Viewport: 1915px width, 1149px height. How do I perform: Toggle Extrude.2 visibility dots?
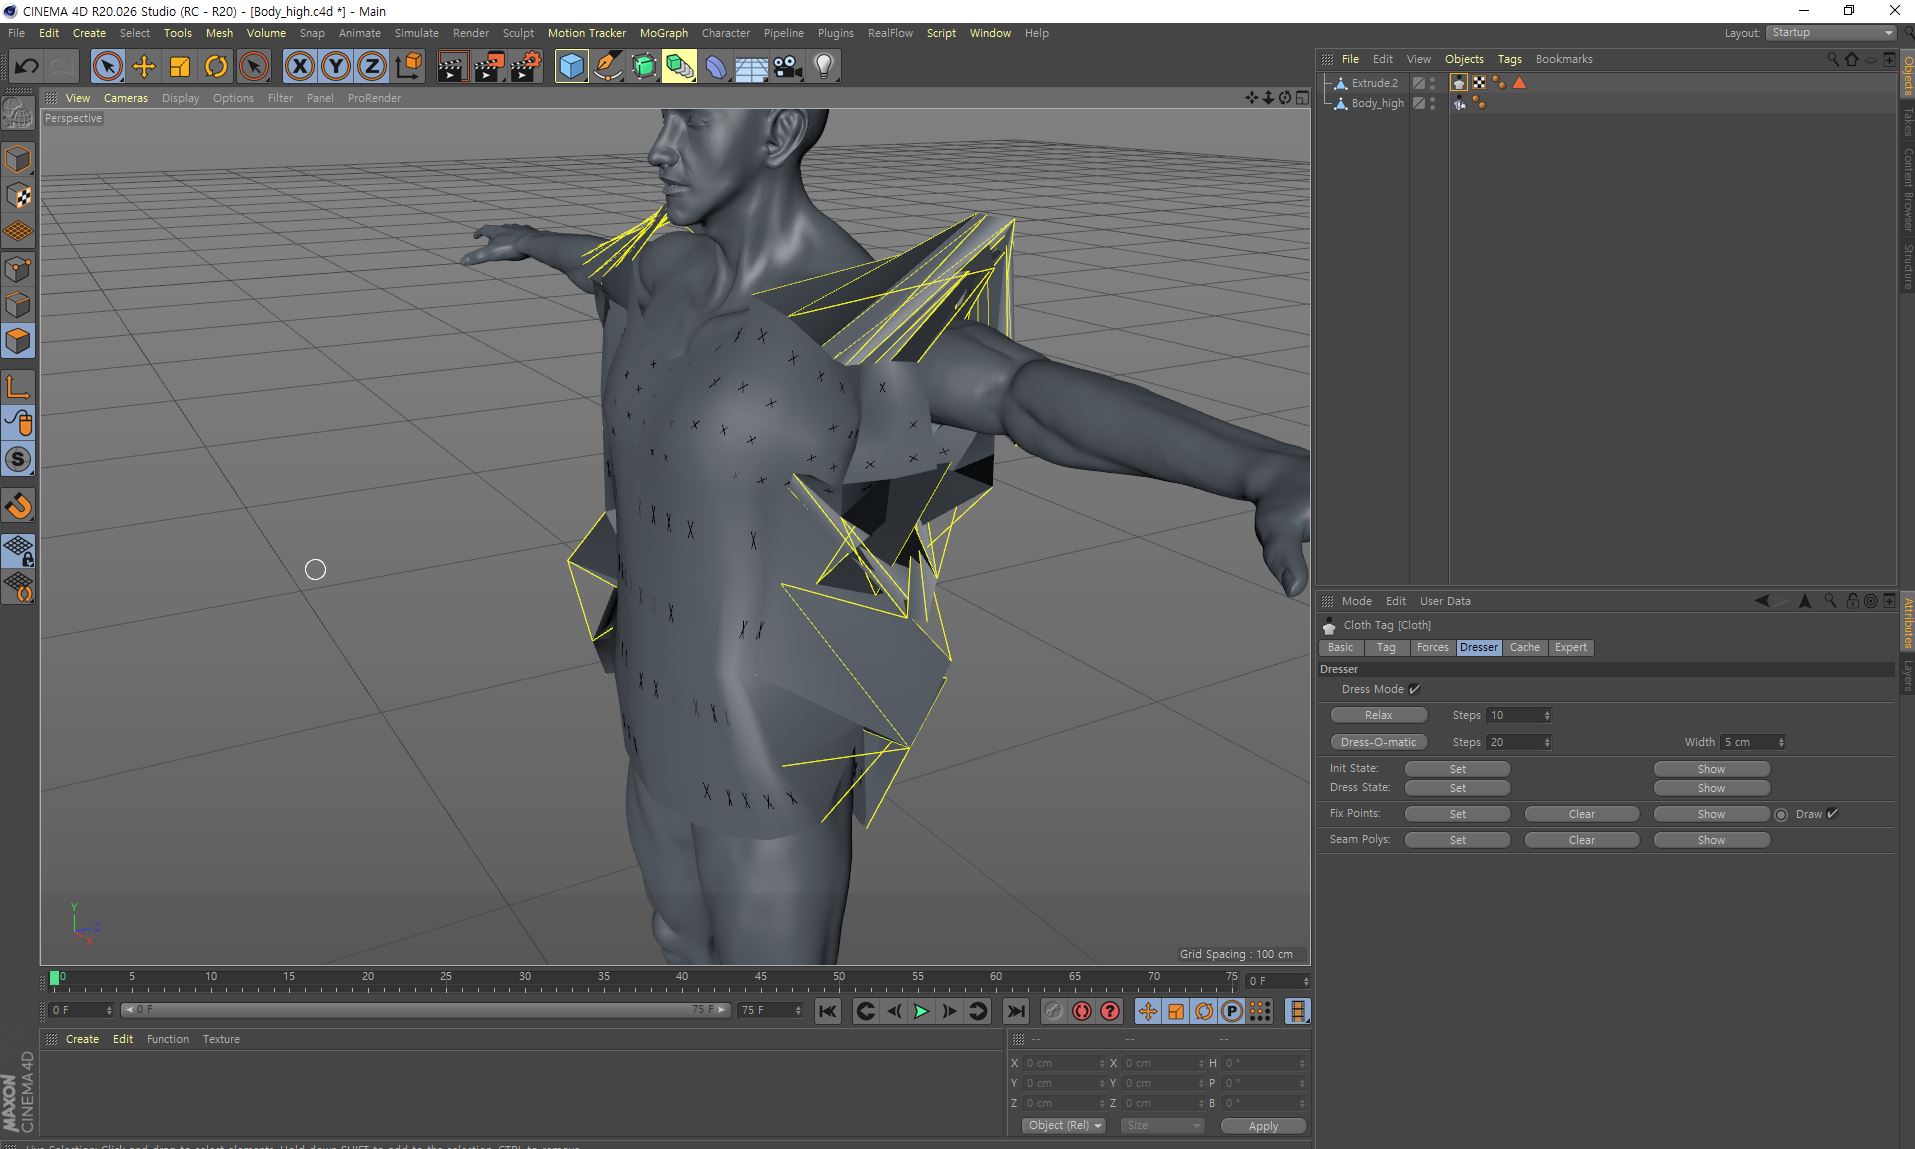coord(1433,83)
